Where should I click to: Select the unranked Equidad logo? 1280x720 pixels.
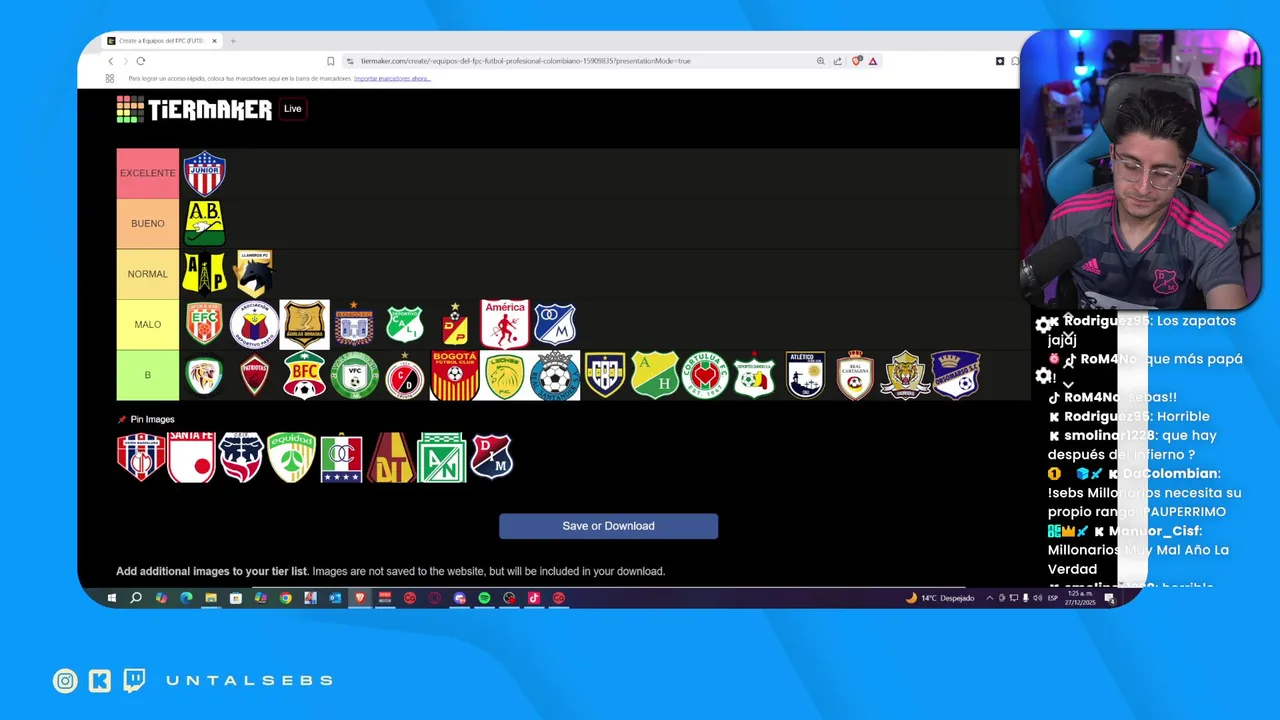click(291, 457)
